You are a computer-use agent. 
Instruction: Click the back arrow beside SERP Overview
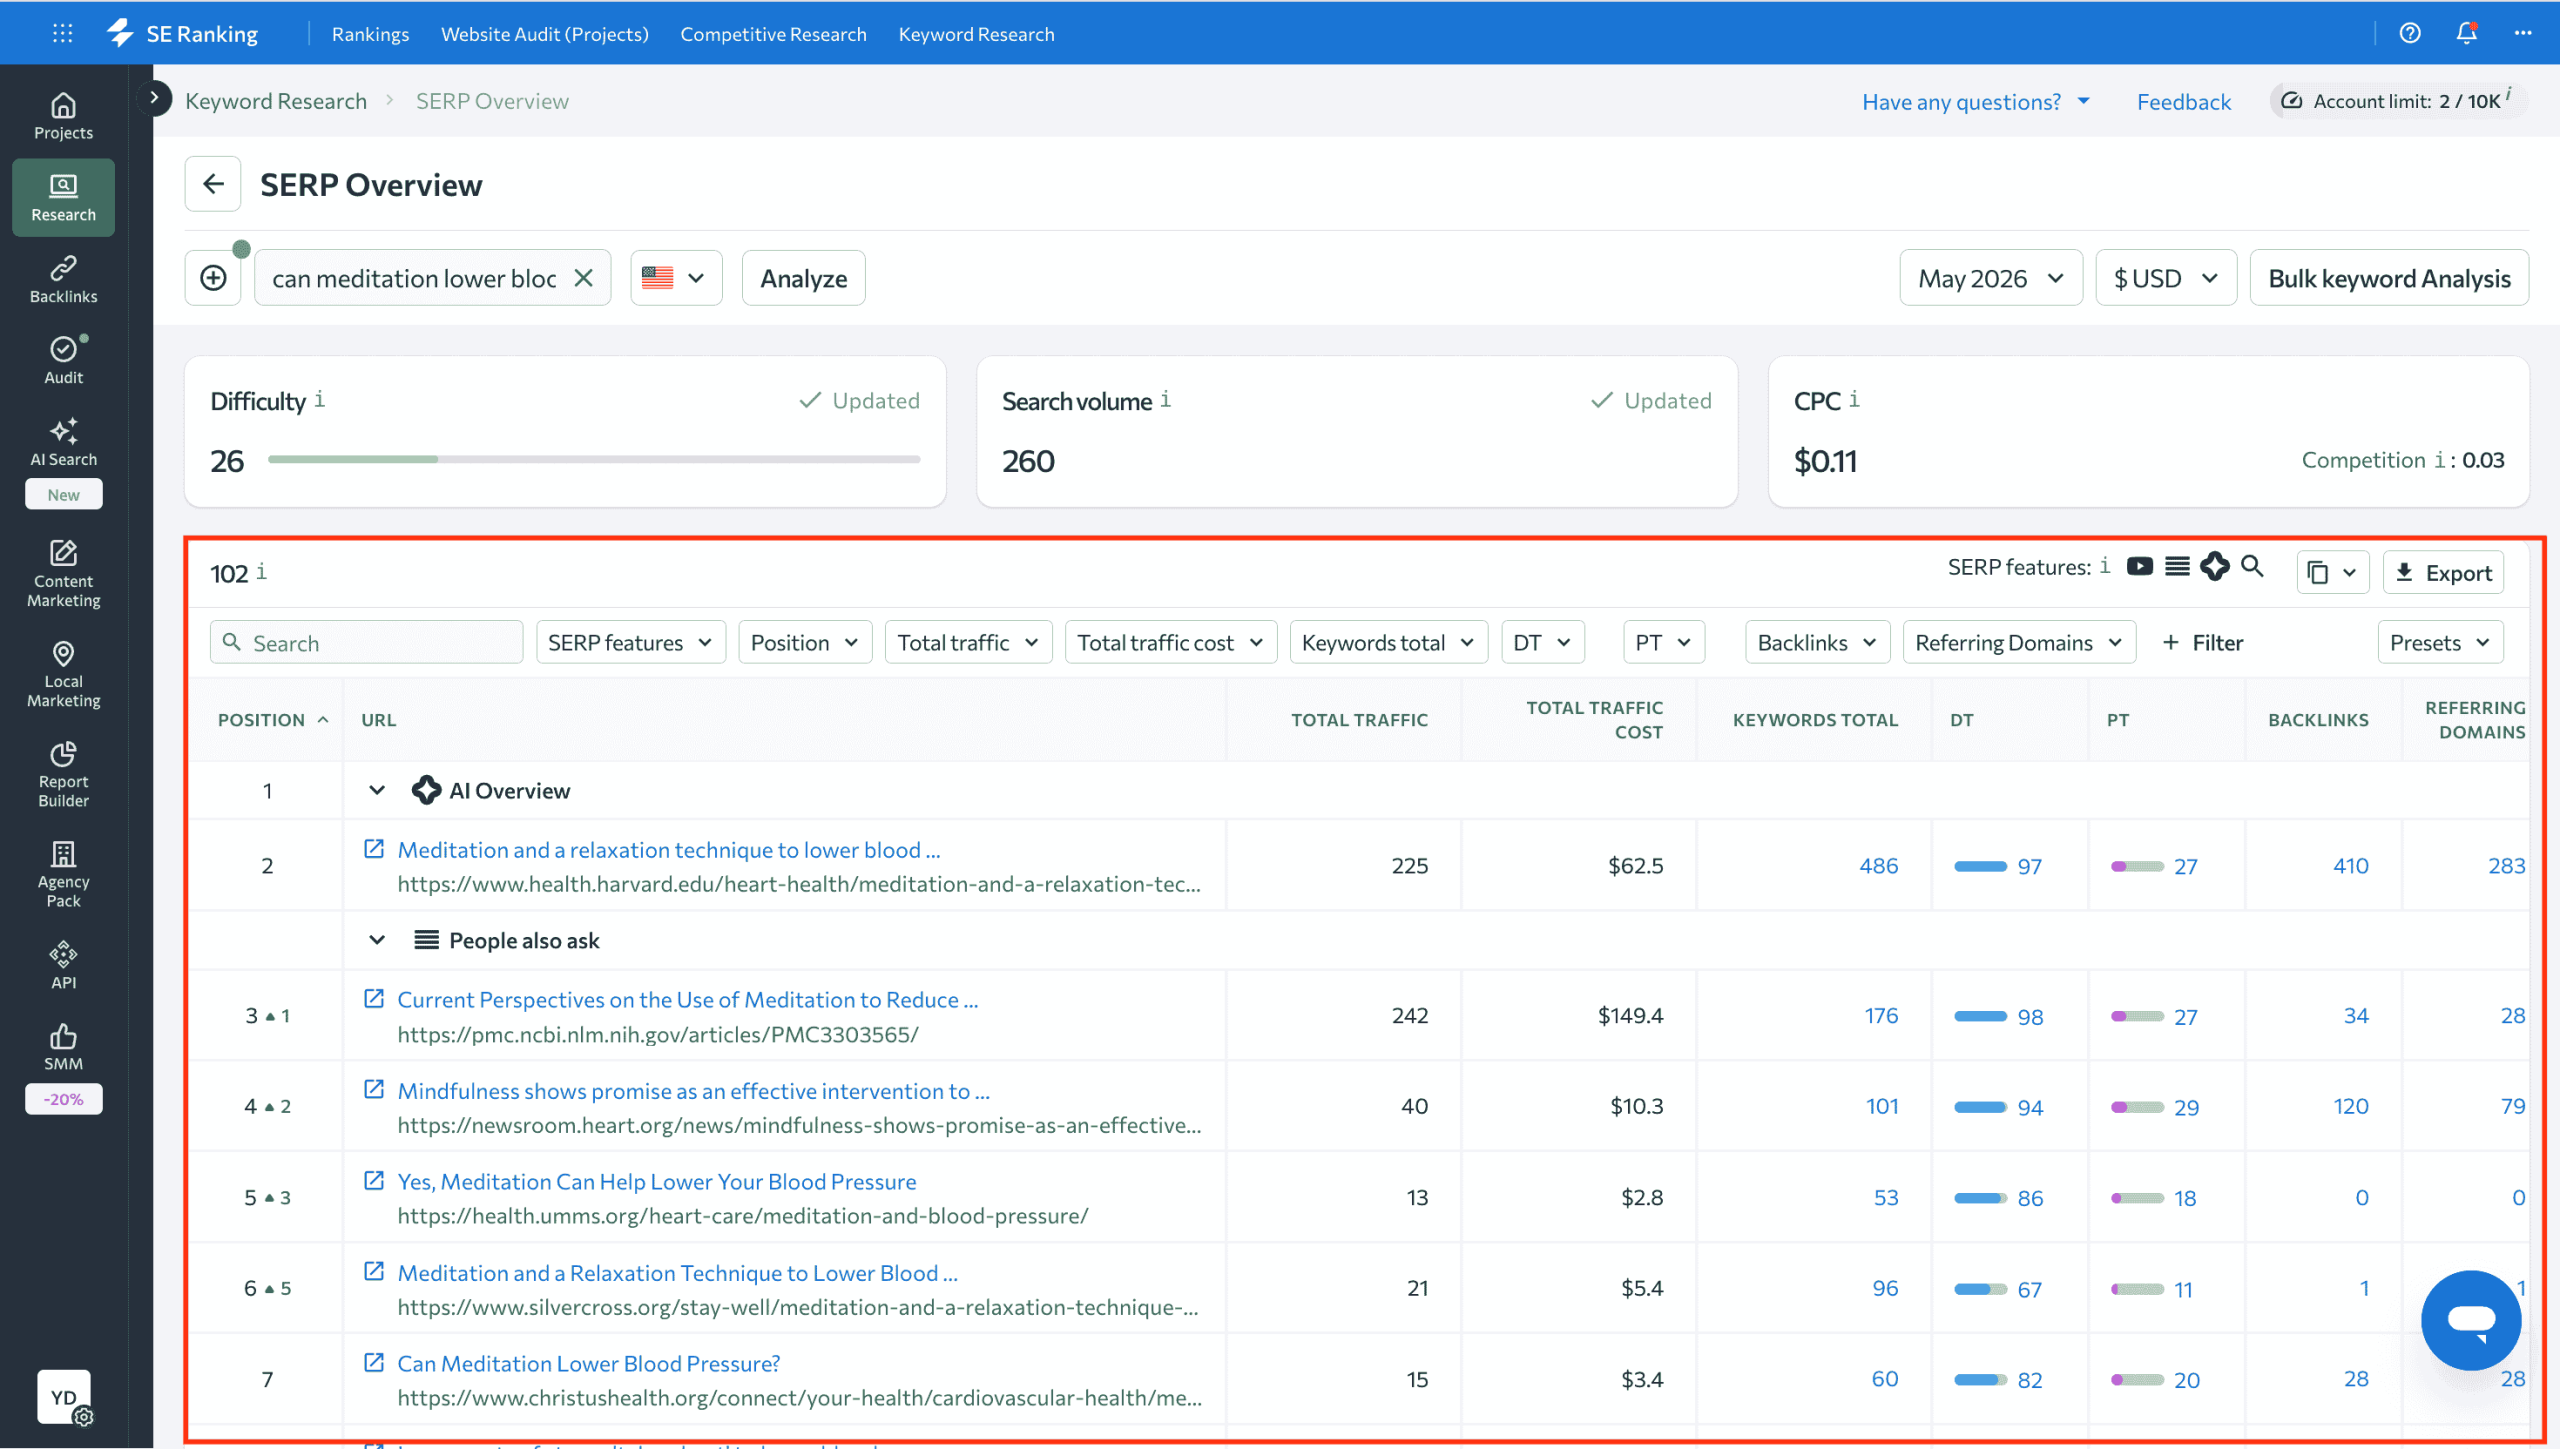213,184
